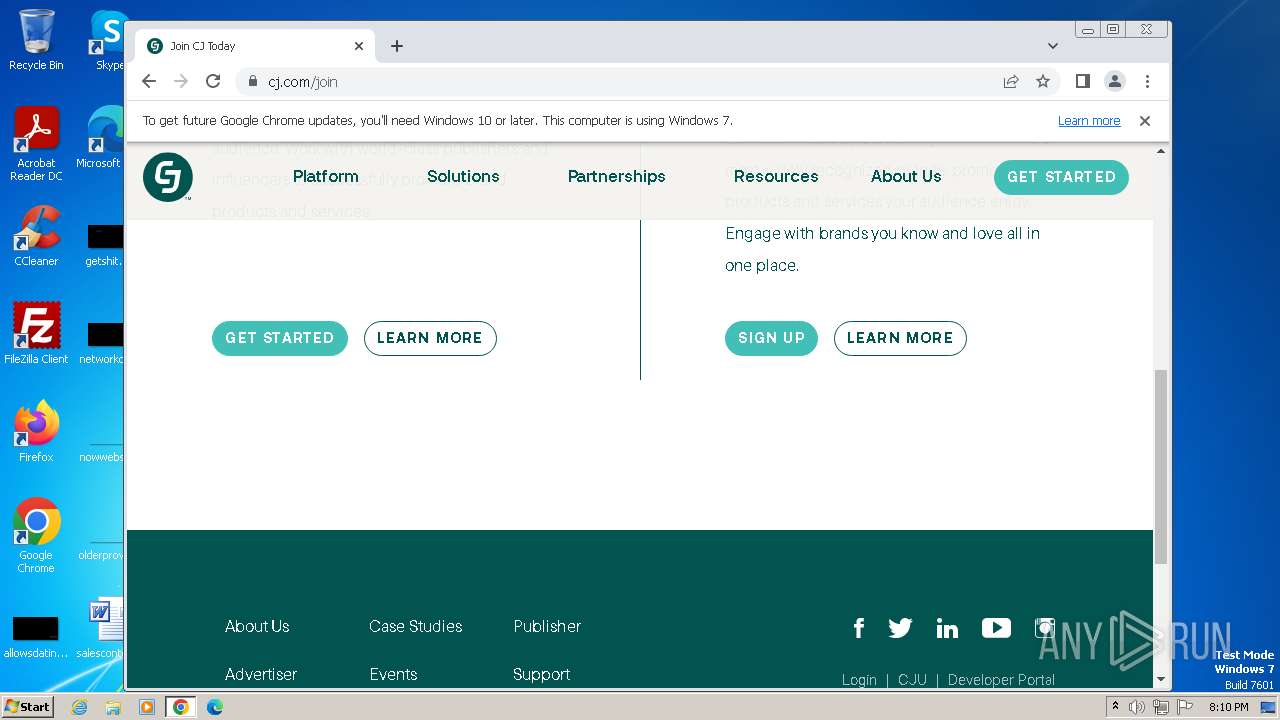The image size is (1280, 720).
Task: Open the footer Login link
Action: pos(859,680)
